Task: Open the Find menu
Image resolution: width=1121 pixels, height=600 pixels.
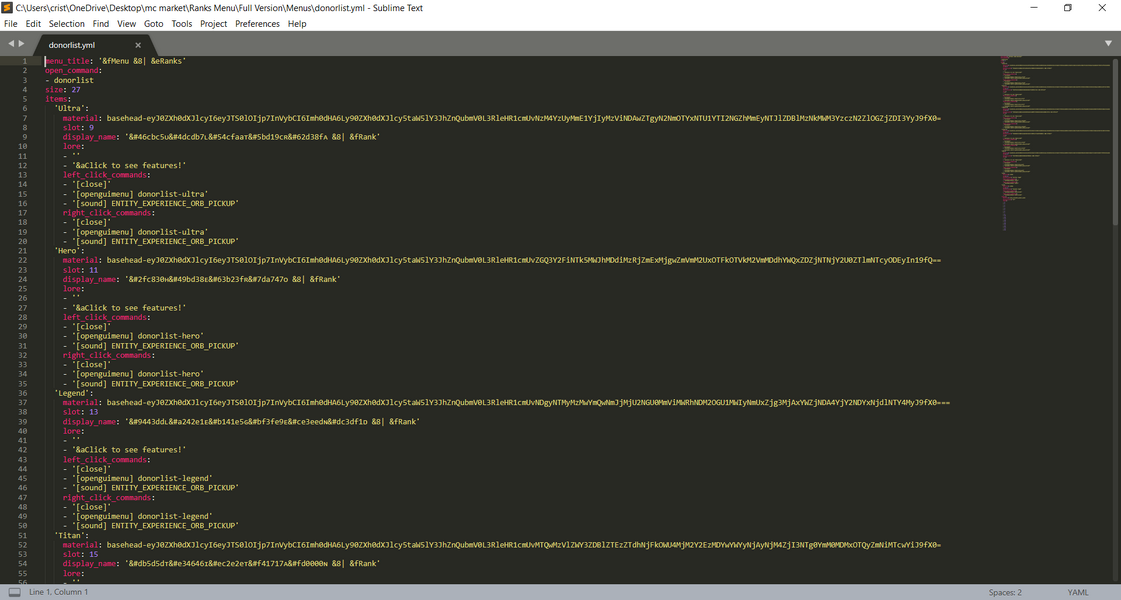Action: [101, 24]
